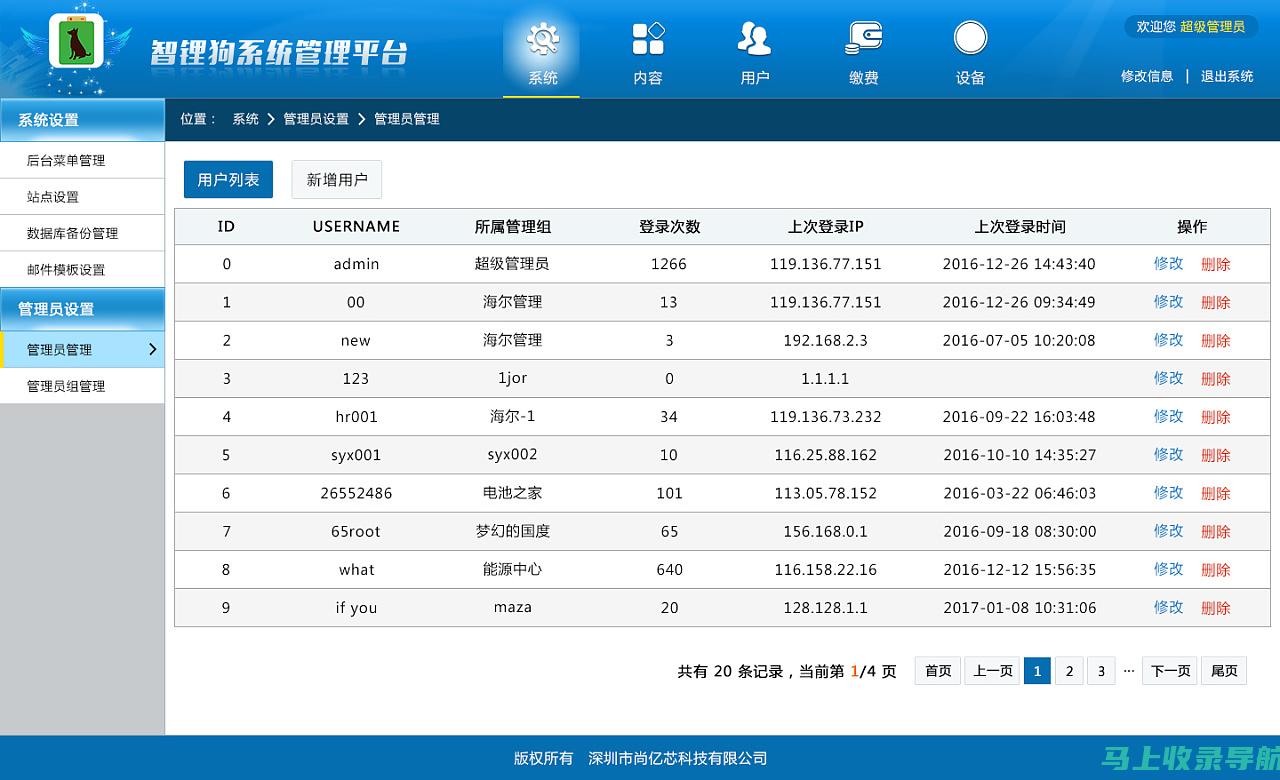
Task: Select page 2 in pagination
Action: coord(1069,671)
